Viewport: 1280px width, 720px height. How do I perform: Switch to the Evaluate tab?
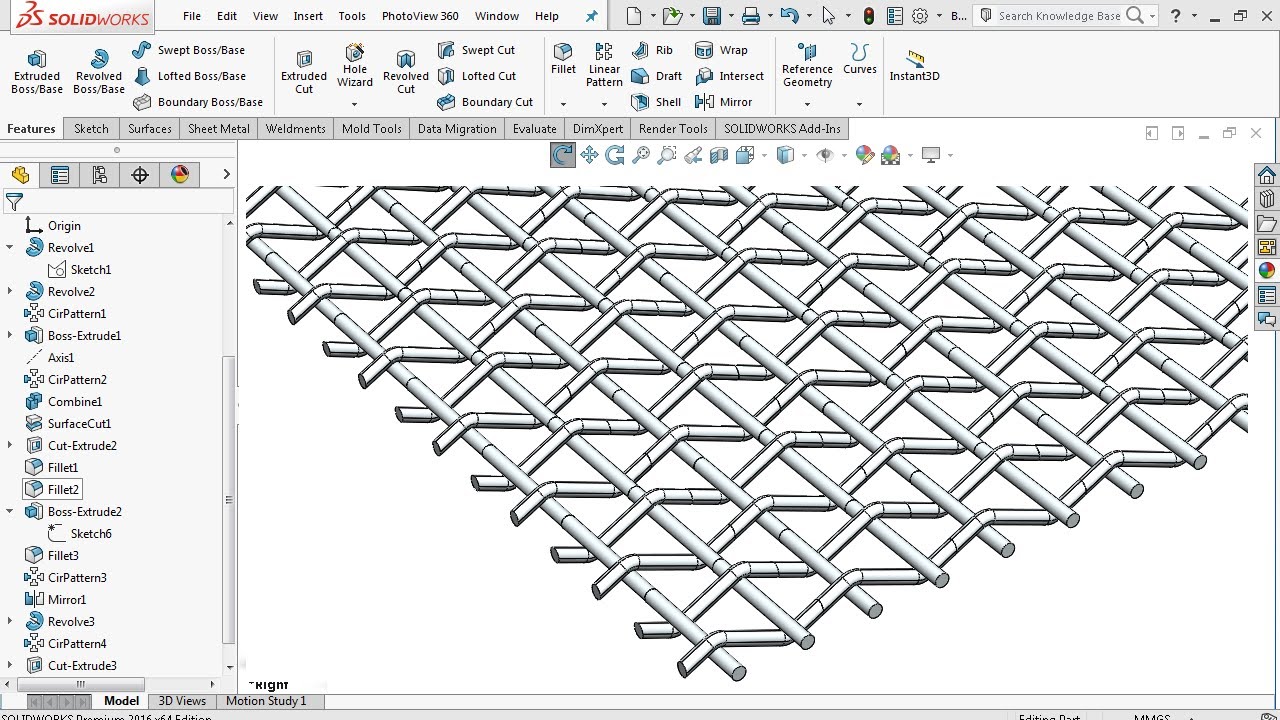pos(535,129)
